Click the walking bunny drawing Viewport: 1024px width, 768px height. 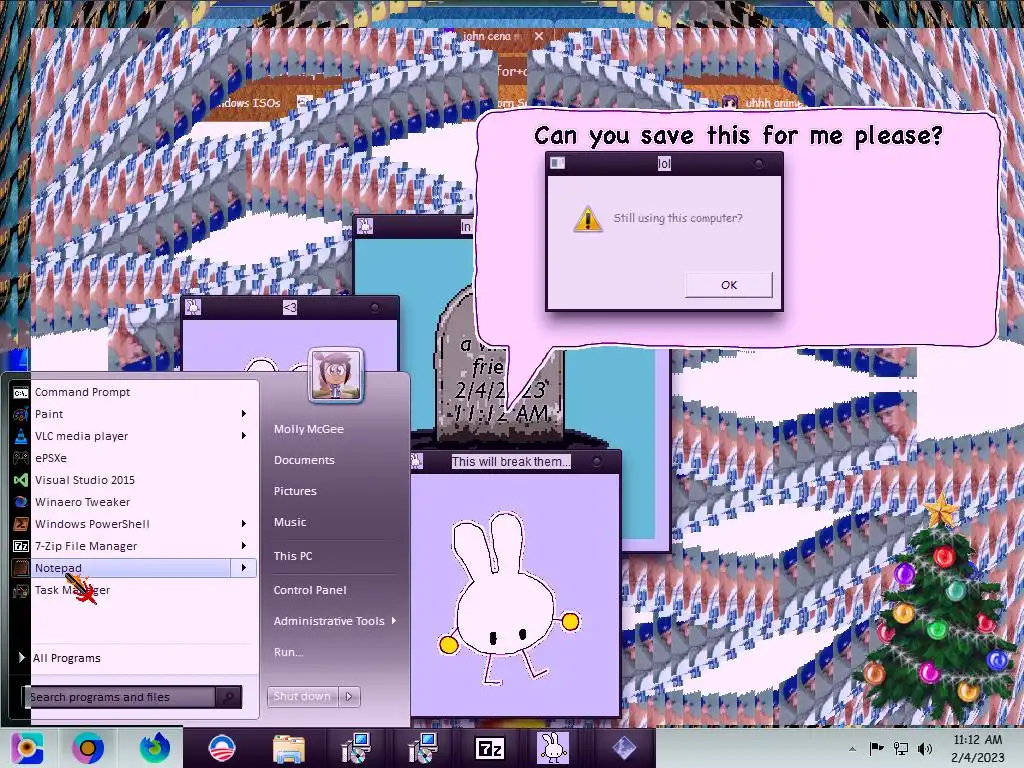coord(508,598)
